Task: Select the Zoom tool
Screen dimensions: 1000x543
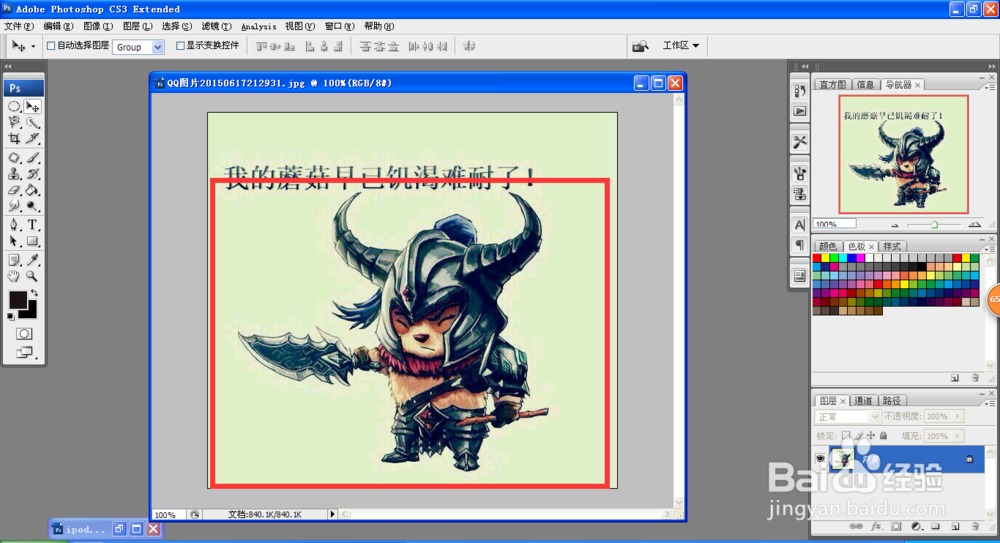Action: (x=32, y=276)
